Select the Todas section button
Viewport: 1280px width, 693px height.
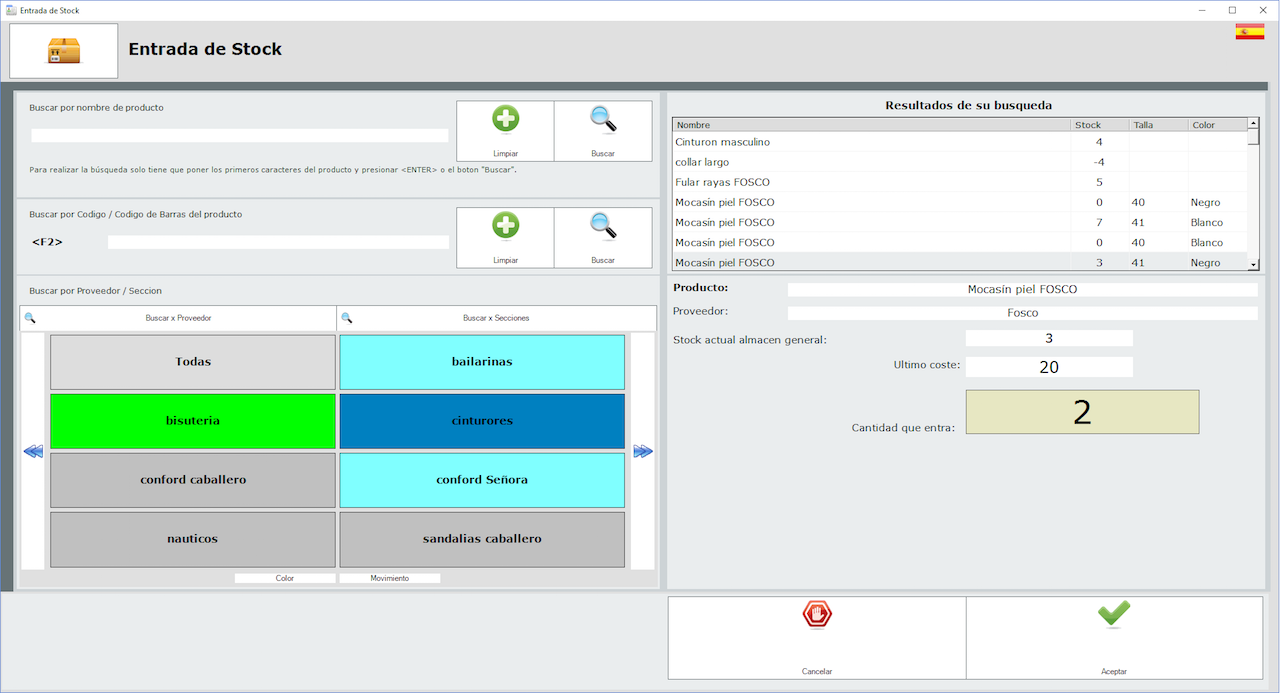click(193, 362)
